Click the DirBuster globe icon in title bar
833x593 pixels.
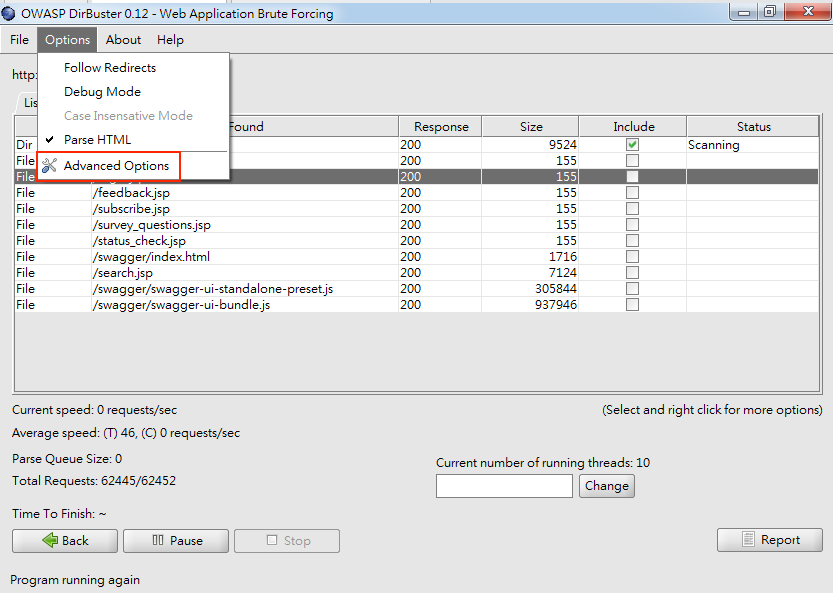point(8,13)
